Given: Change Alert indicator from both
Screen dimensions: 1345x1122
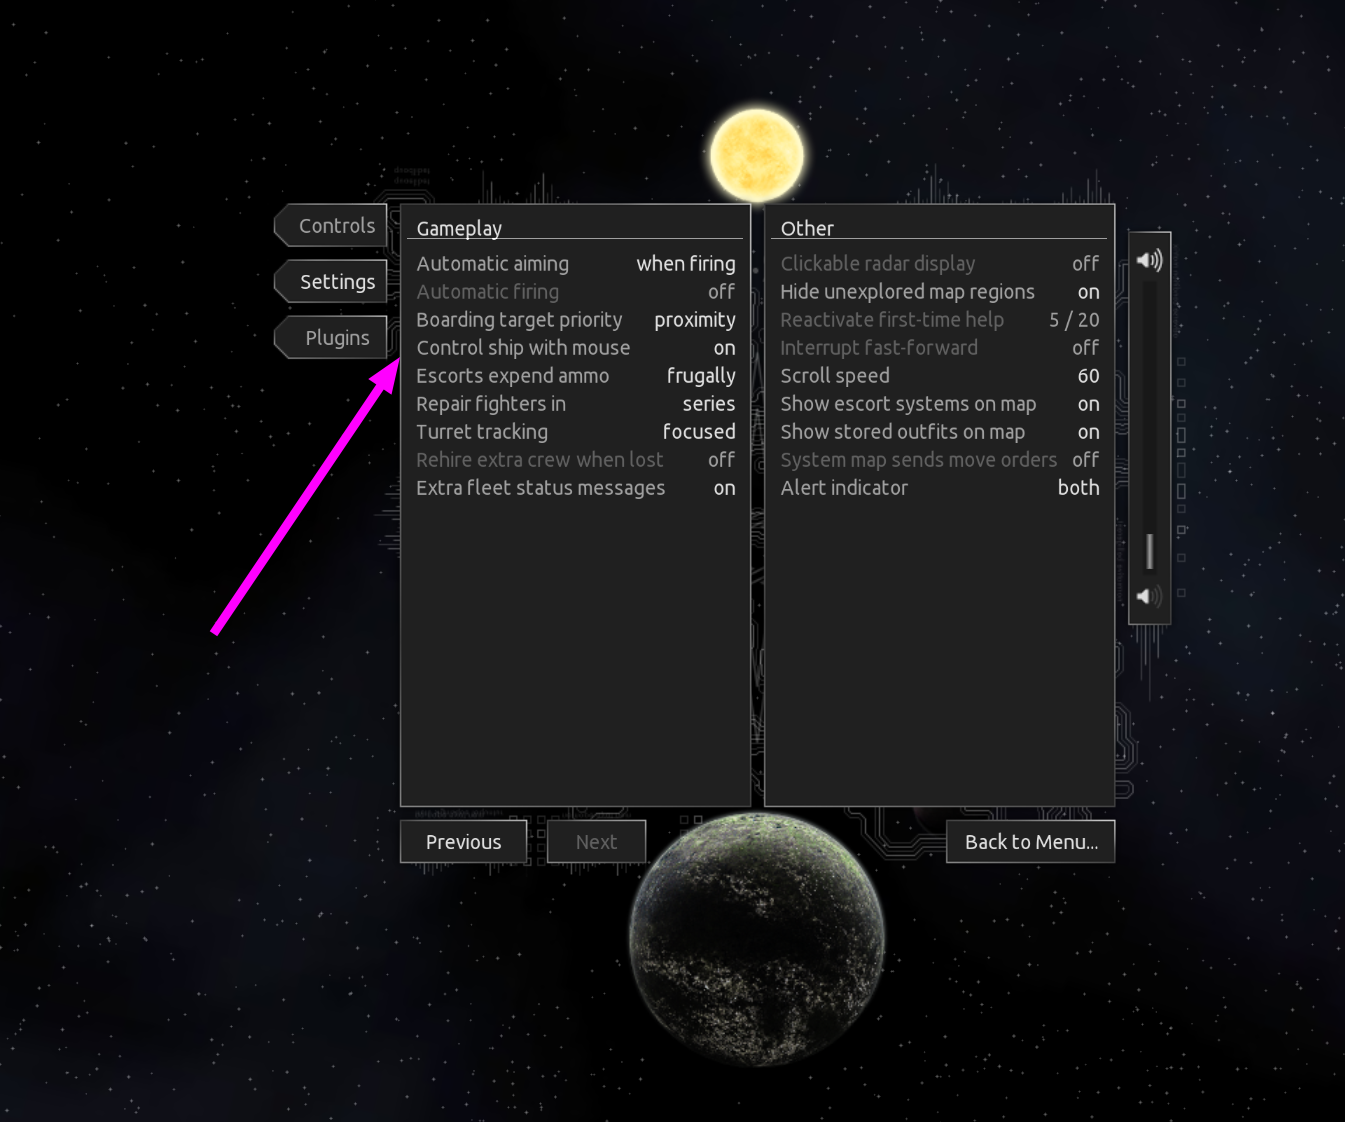Looking at the screenshot, I should tap(939, 487).
